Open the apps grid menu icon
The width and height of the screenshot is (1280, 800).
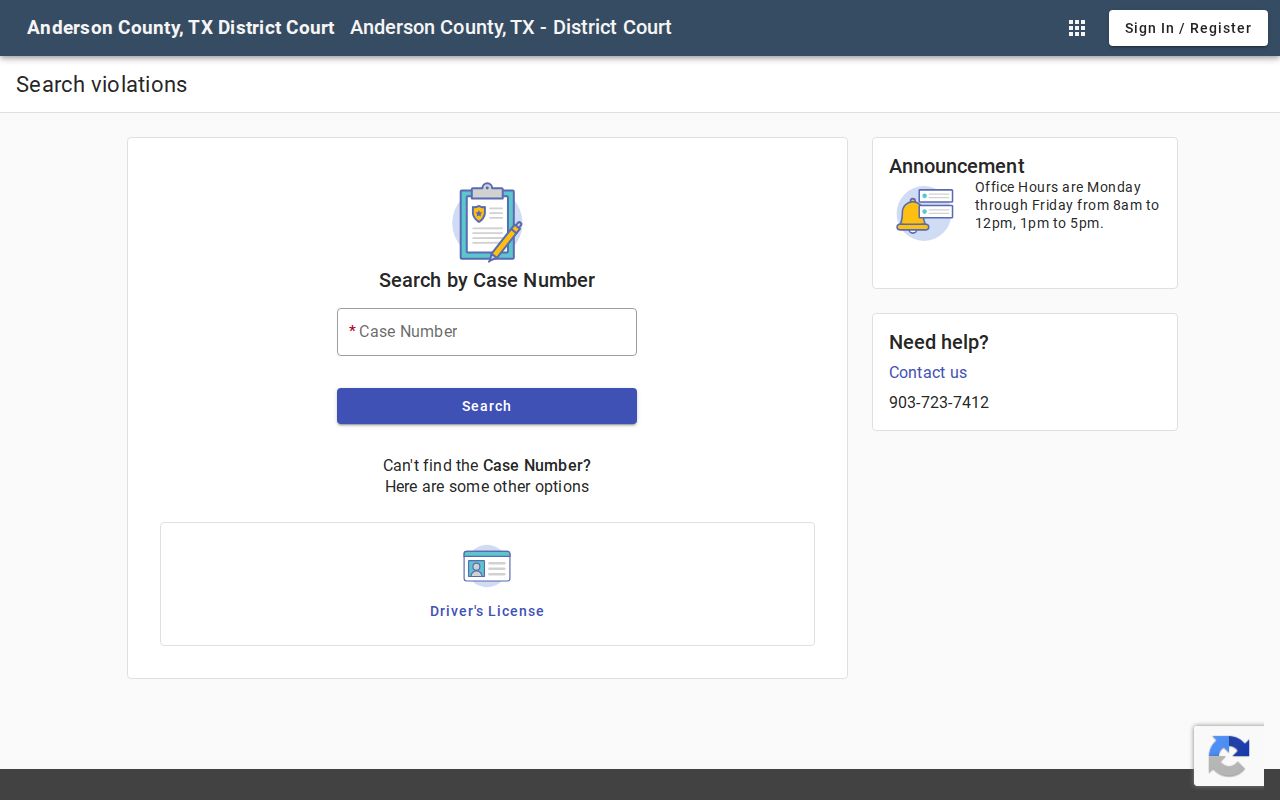coord(1077,28)
